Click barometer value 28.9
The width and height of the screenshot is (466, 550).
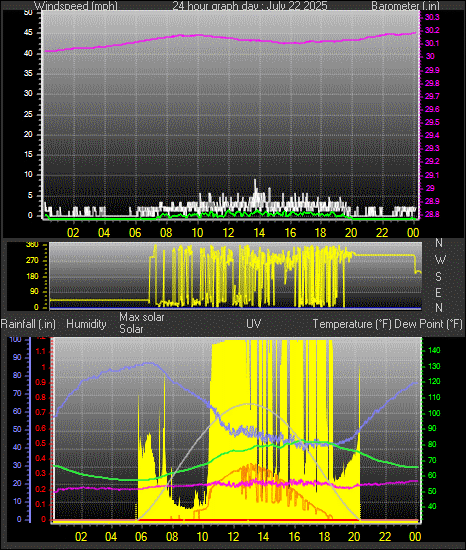click(x=432, y=201)
